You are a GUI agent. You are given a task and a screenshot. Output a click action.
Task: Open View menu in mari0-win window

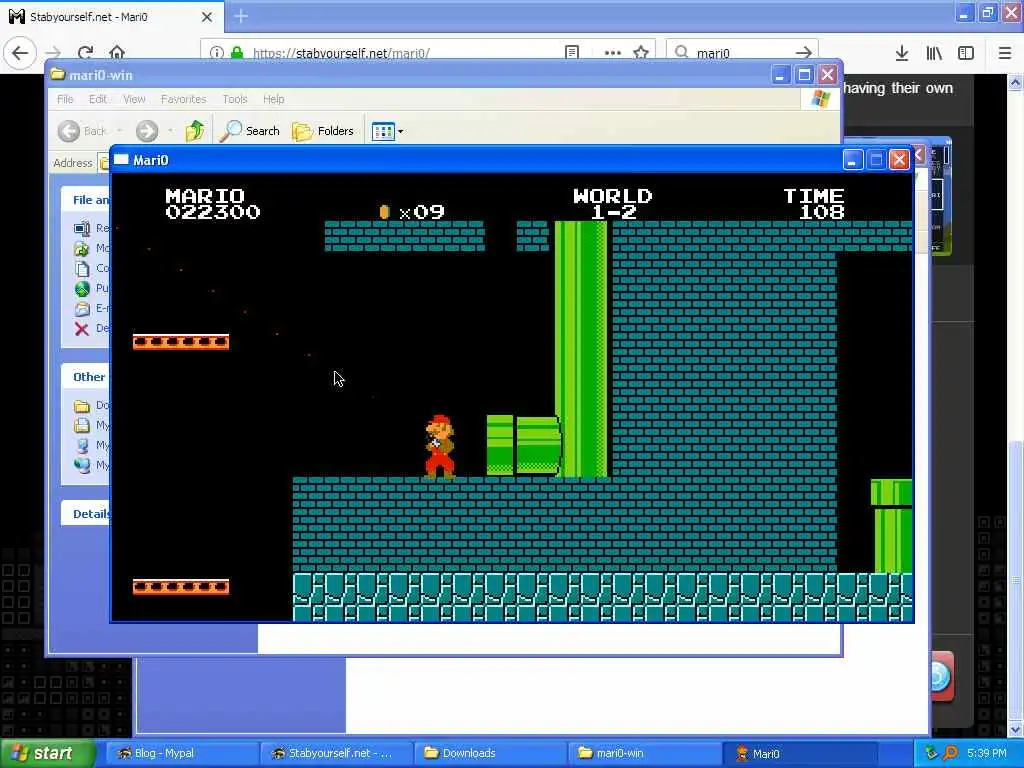[134, 99]
